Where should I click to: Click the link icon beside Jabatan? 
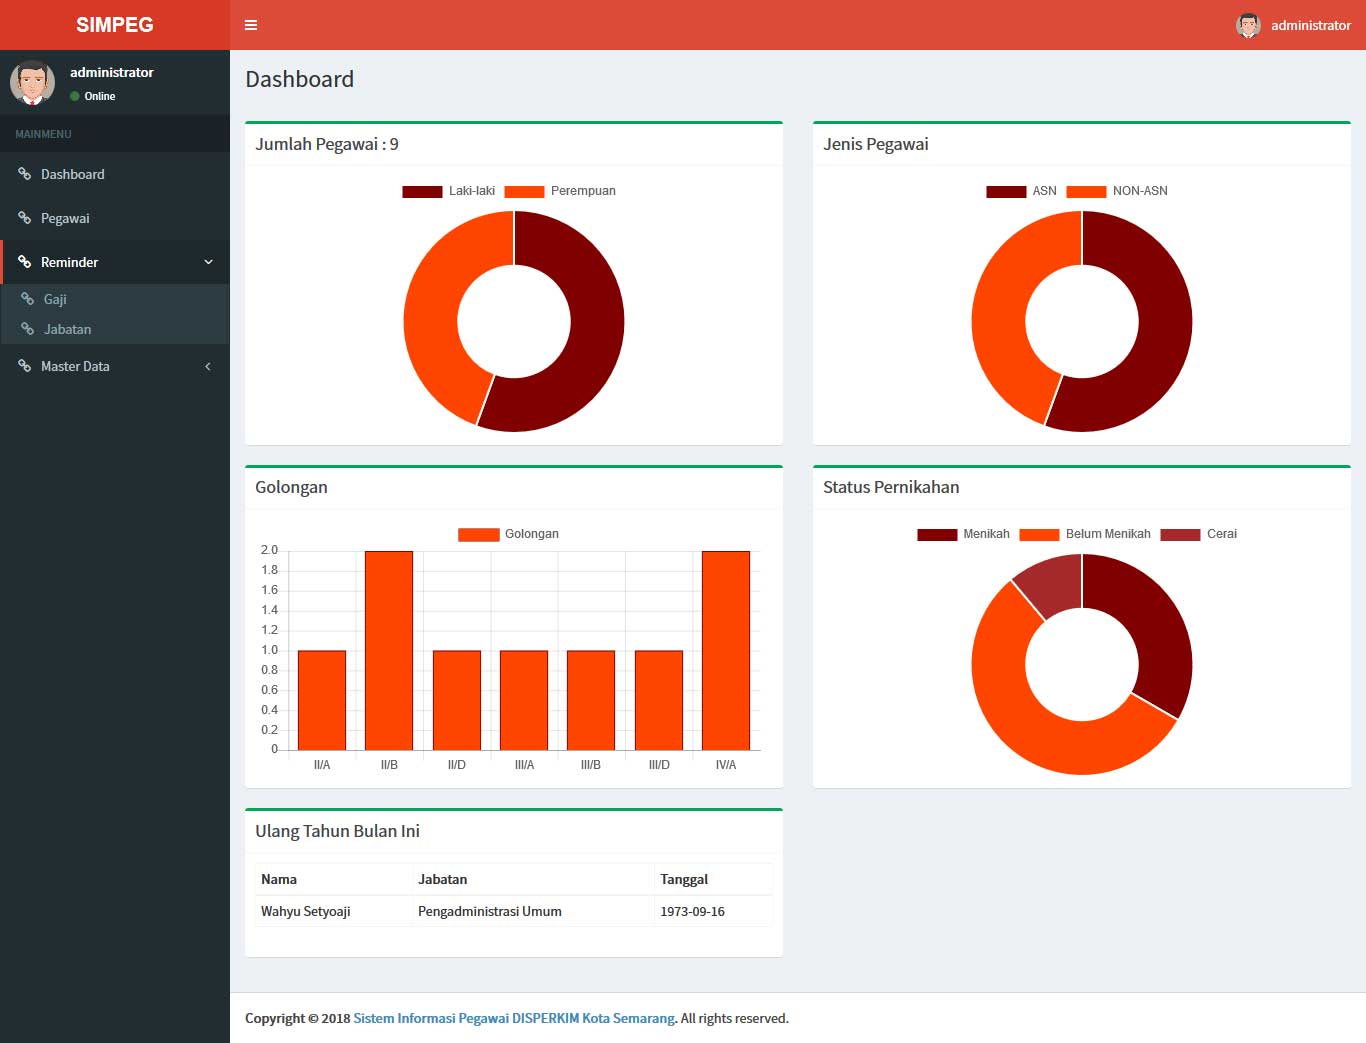point(27,329)
